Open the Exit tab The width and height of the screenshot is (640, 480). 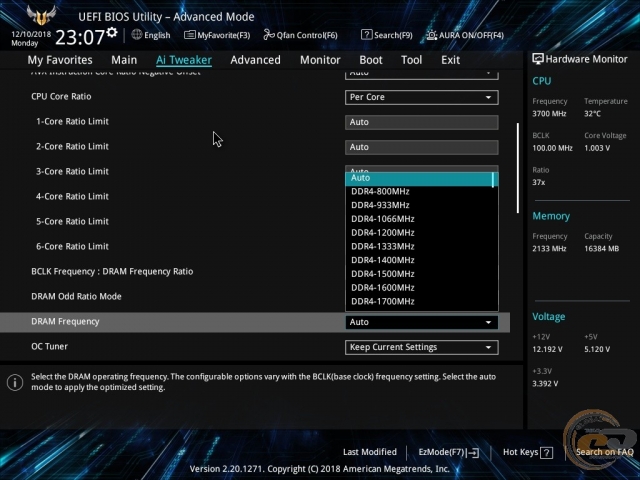450,60
